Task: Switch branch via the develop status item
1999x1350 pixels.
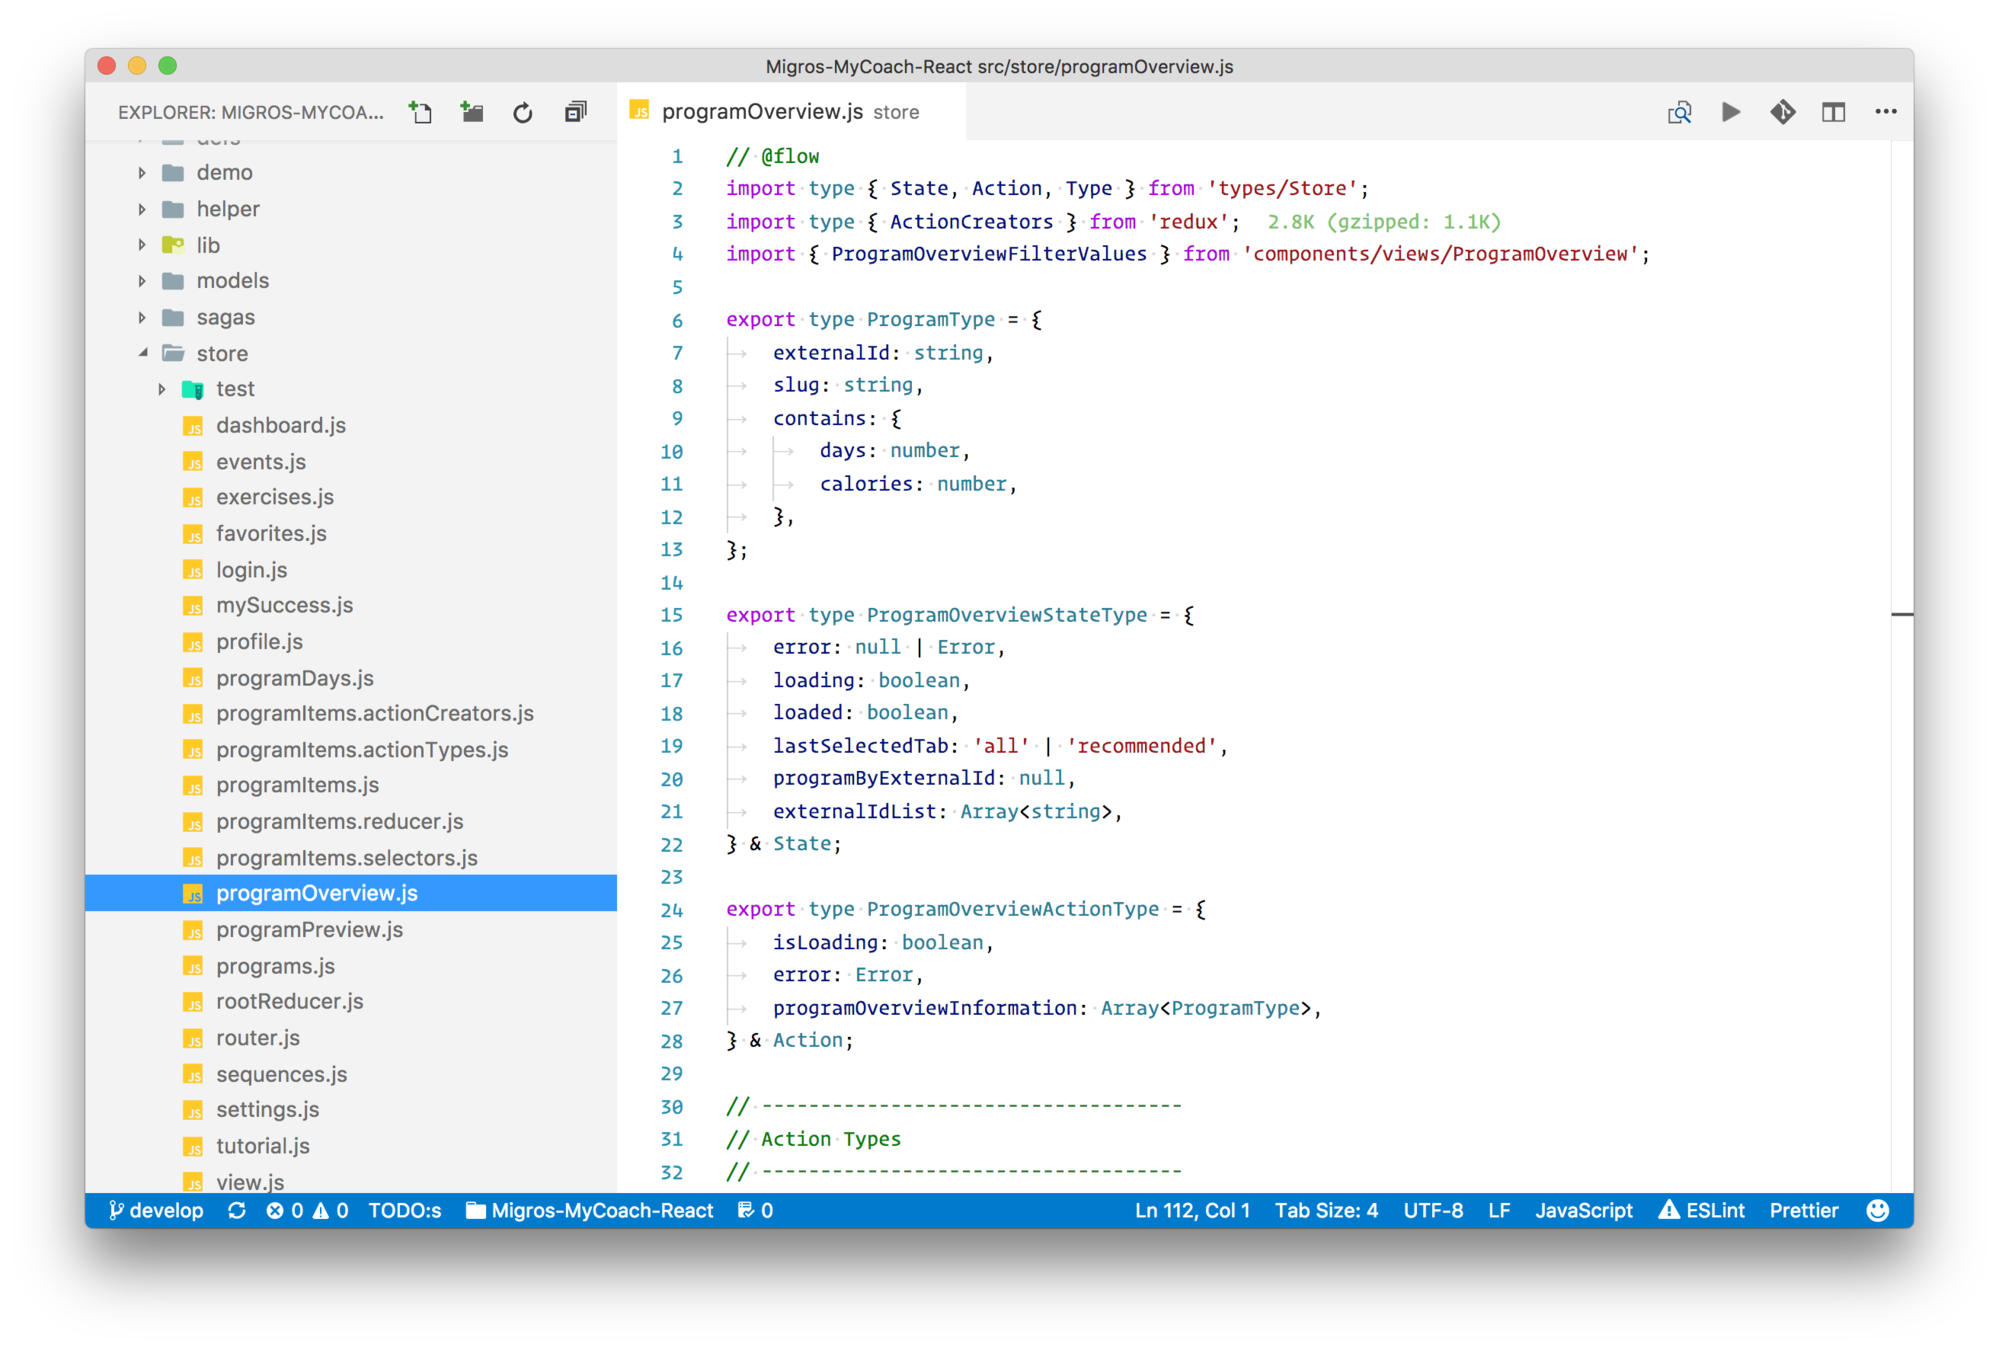Action: tap(156, 1210)
